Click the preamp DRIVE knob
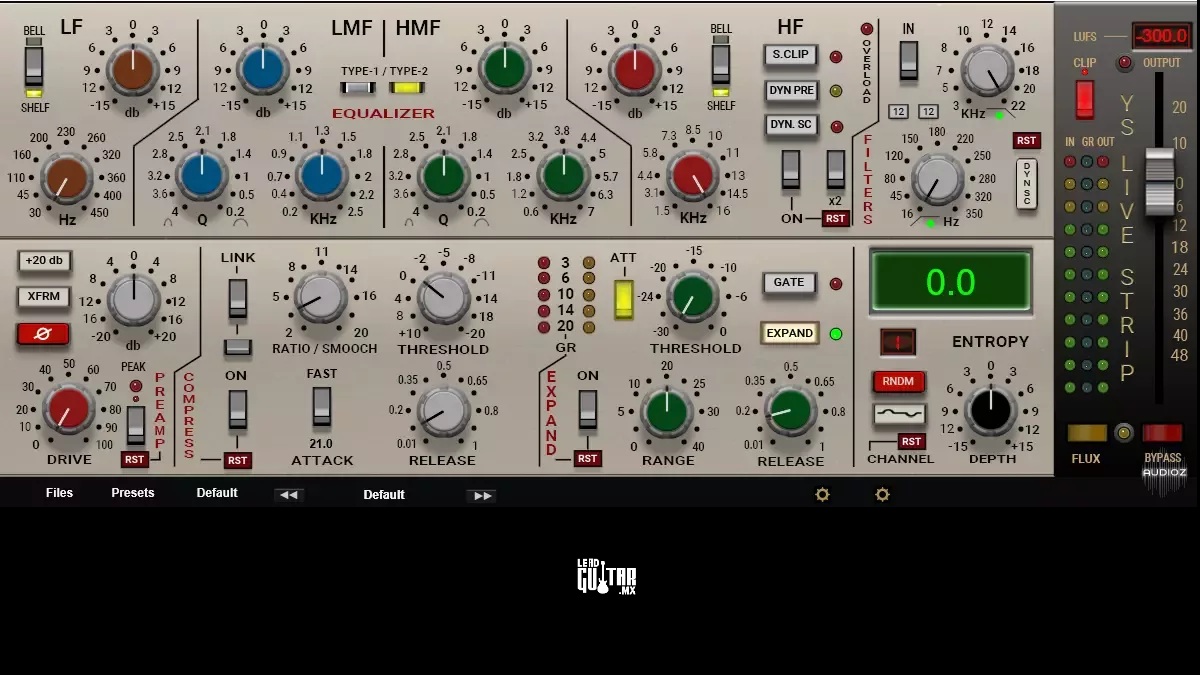This screenshot has width=1200, height=675. (x=69, y=411)
